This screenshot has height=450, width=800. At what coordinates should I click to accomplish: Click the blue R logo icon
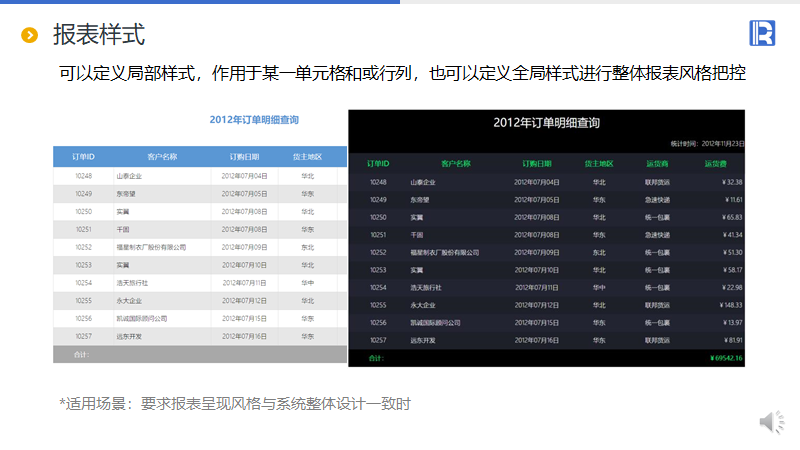click(x=762, y=33)
